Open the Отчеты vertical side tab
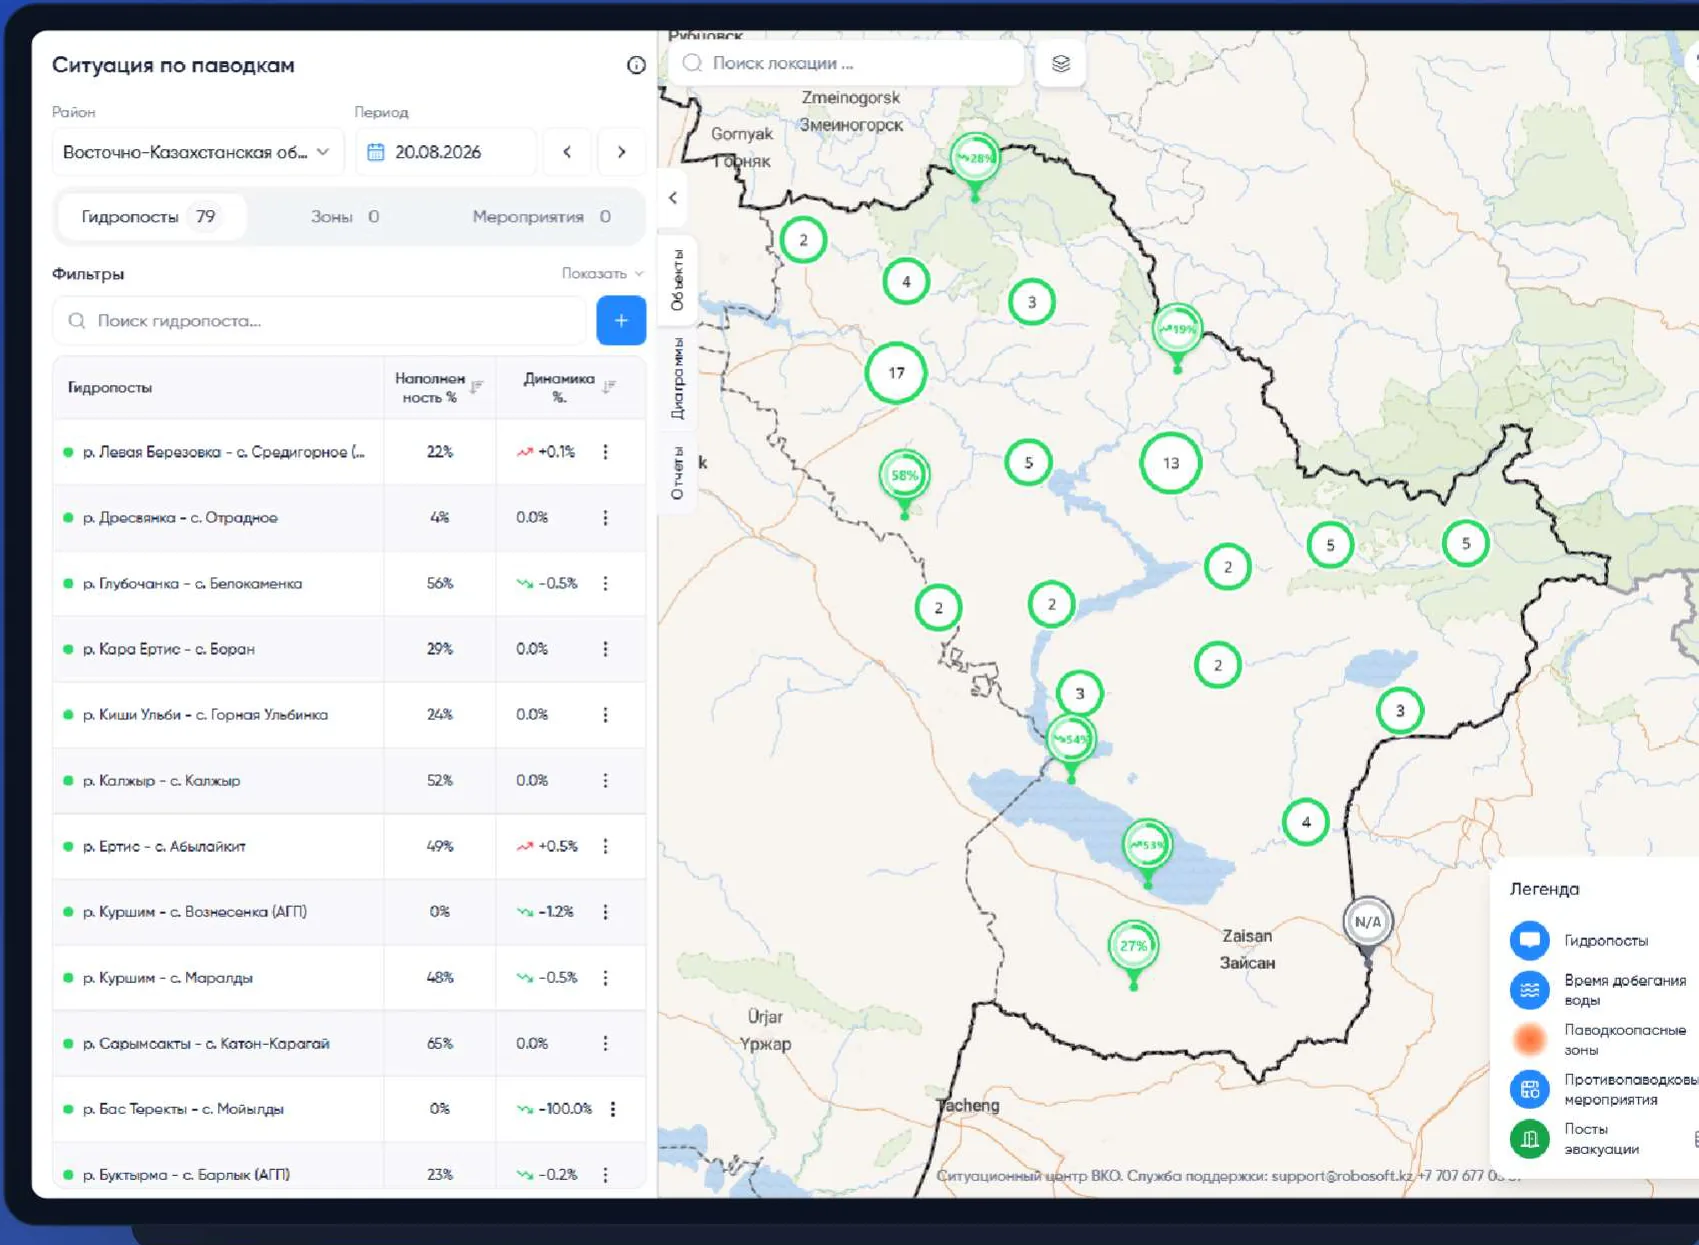Viewport: 1699px width, 1245px height. [x=677, y=473]
